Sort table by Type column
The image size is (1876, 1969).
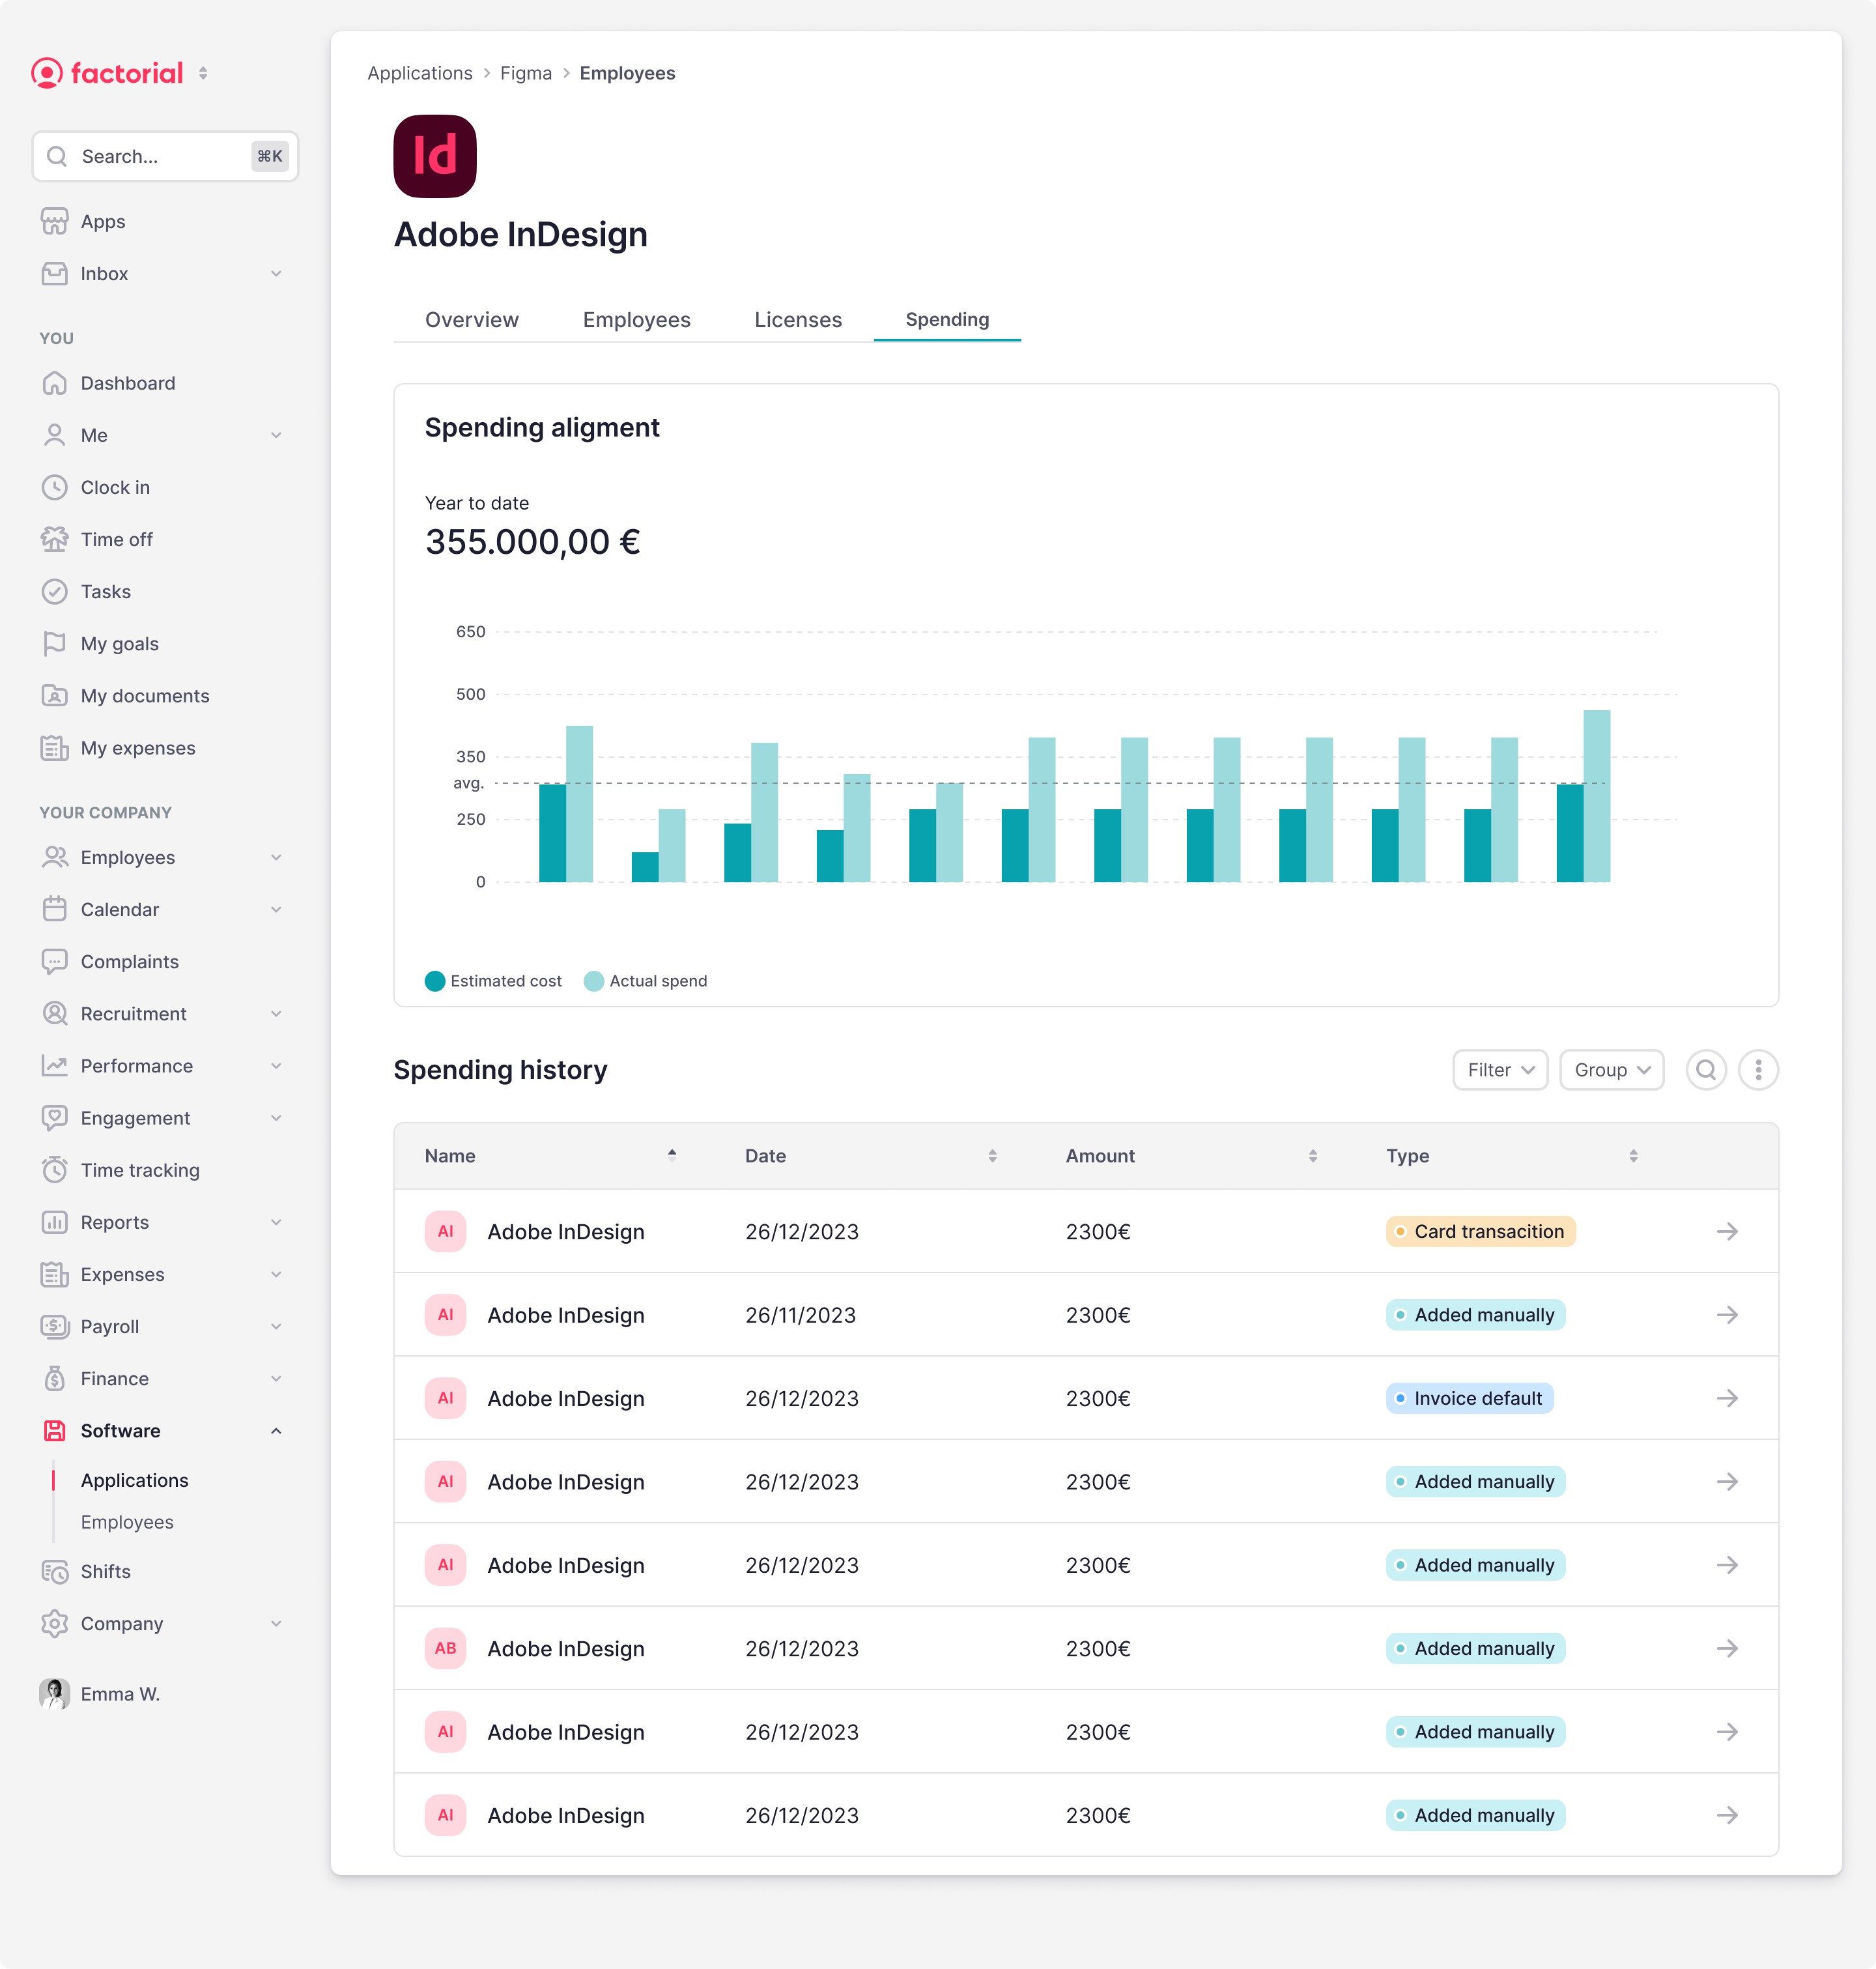point(1633,1155)
